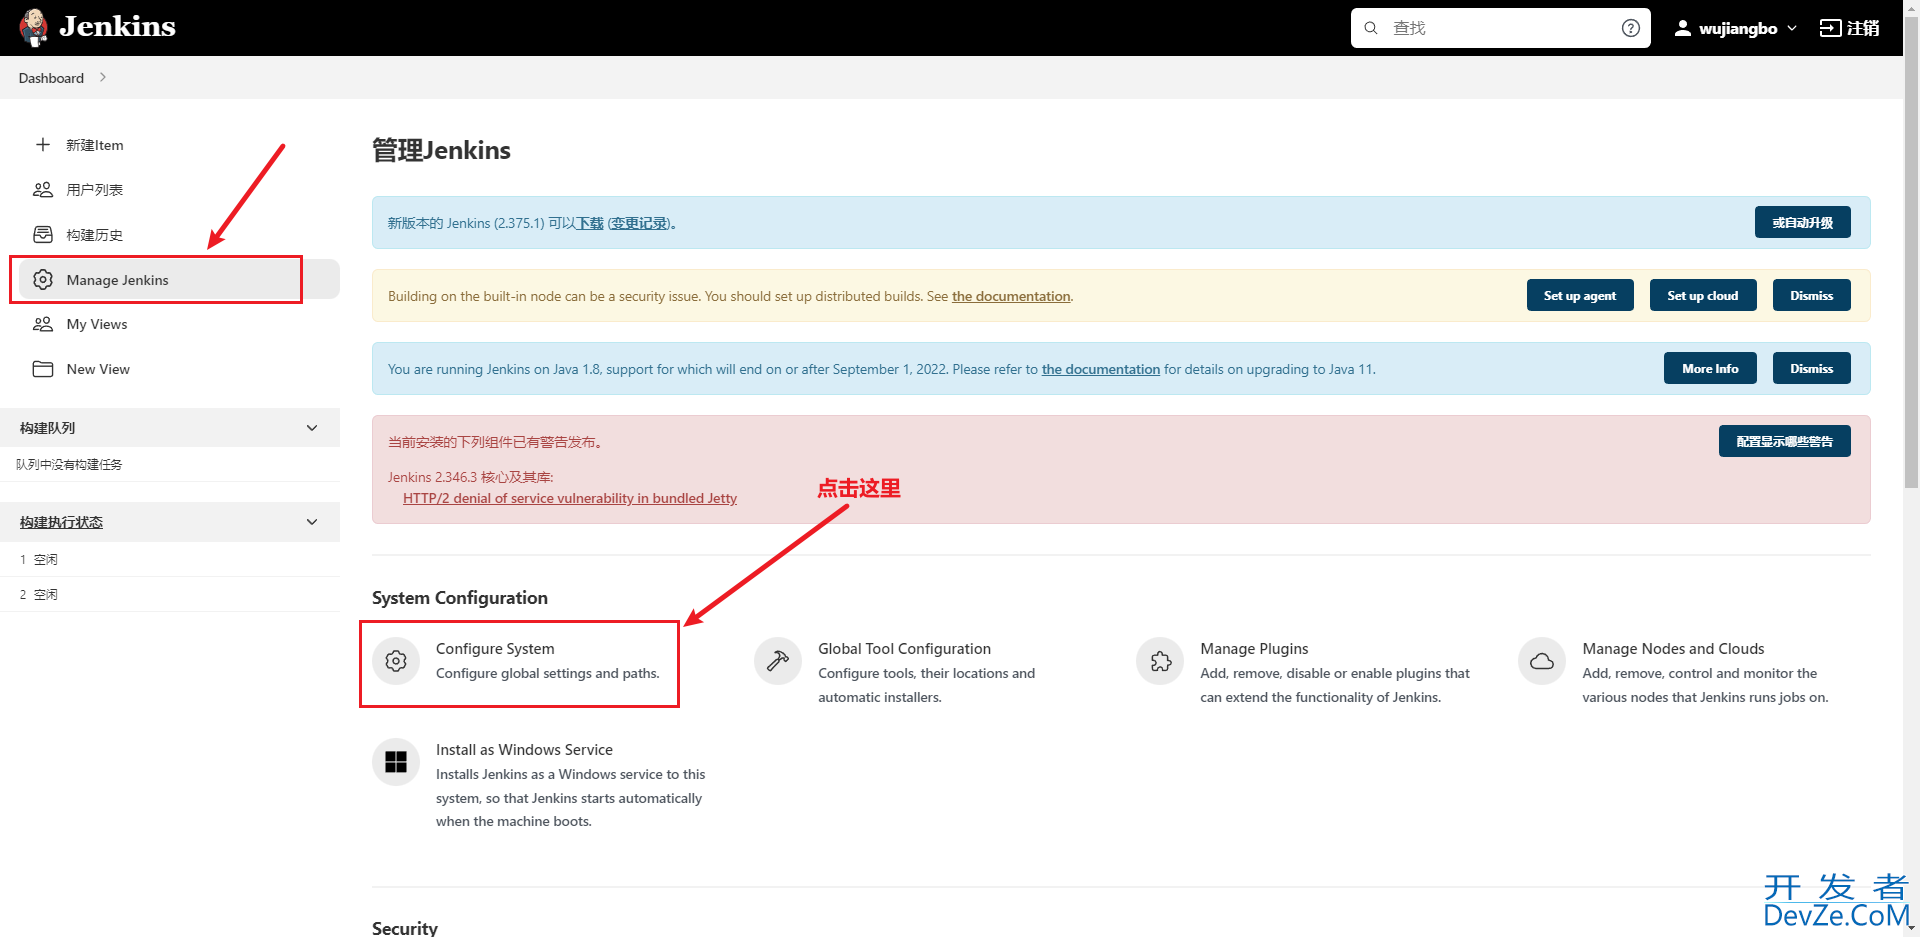Click 队列中没有构建任务 text

[69, 464]
